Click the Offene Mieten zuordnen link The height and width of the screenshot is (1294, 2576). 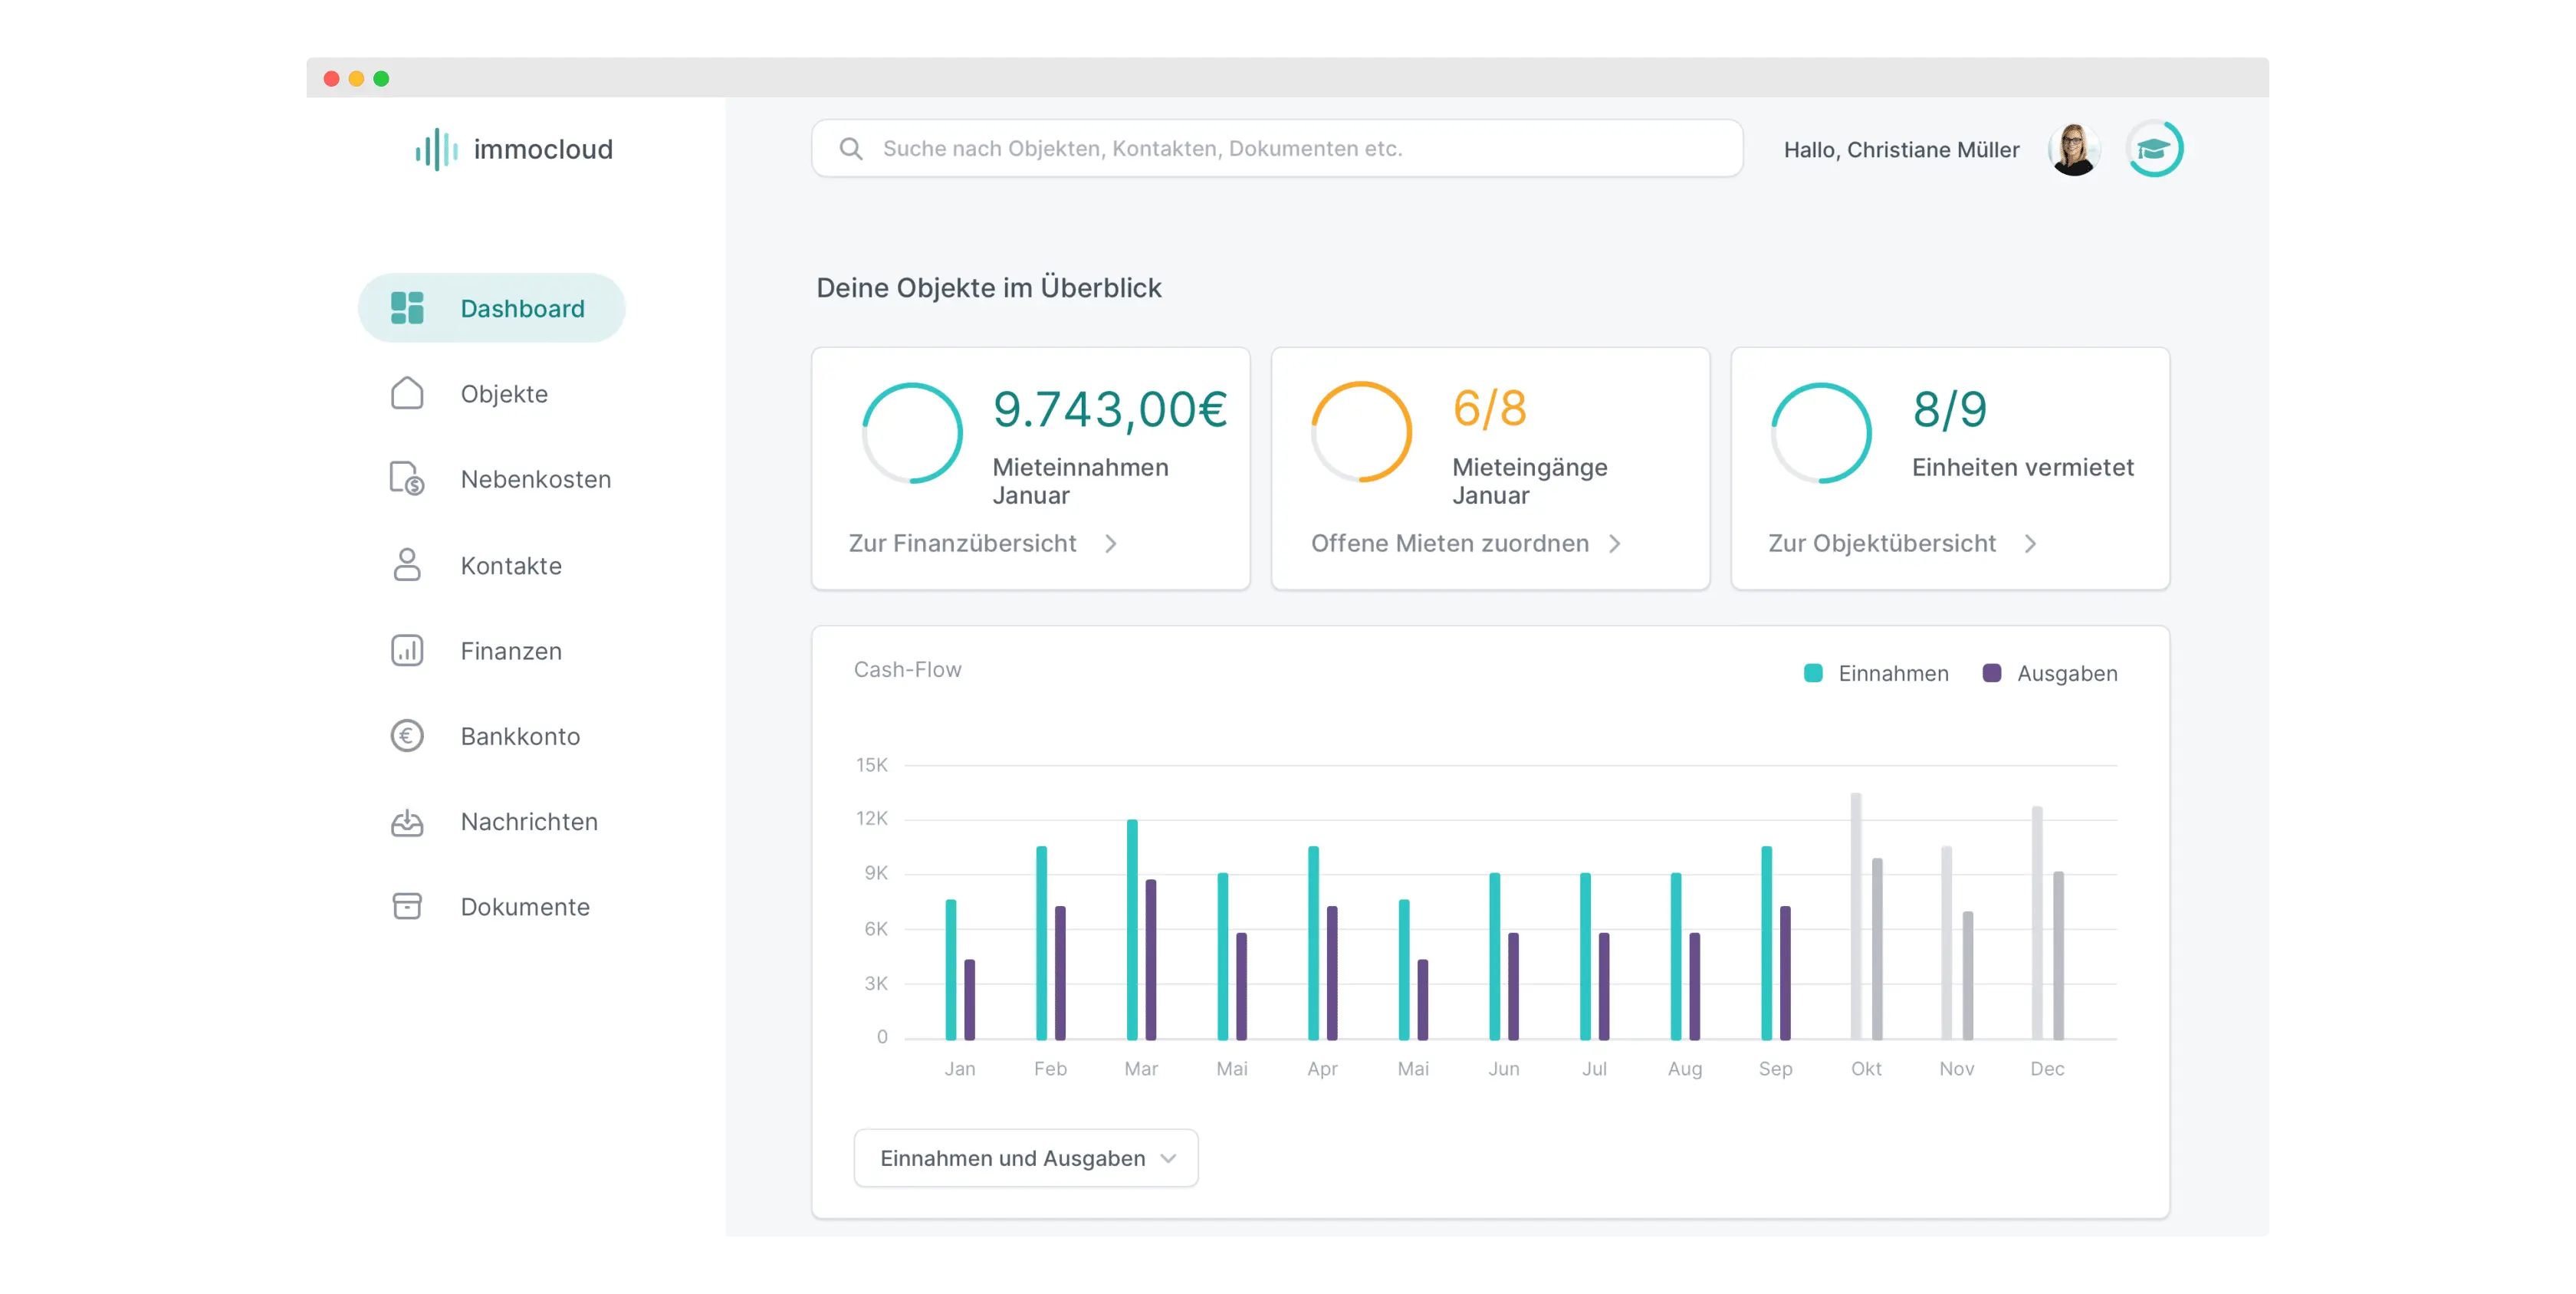pos(1450,543)
